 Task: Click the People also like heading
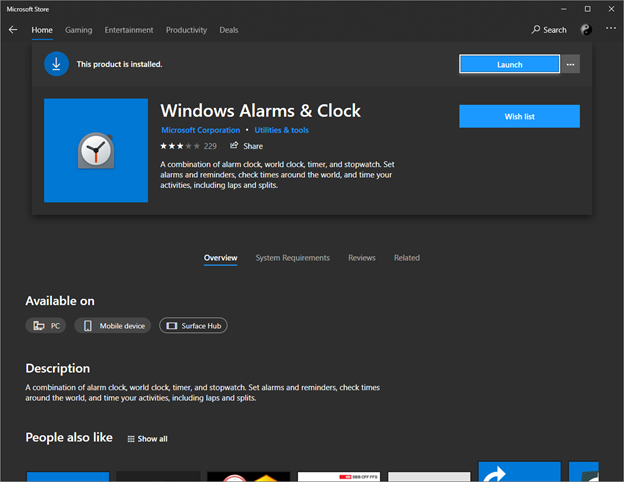(69, 437)
